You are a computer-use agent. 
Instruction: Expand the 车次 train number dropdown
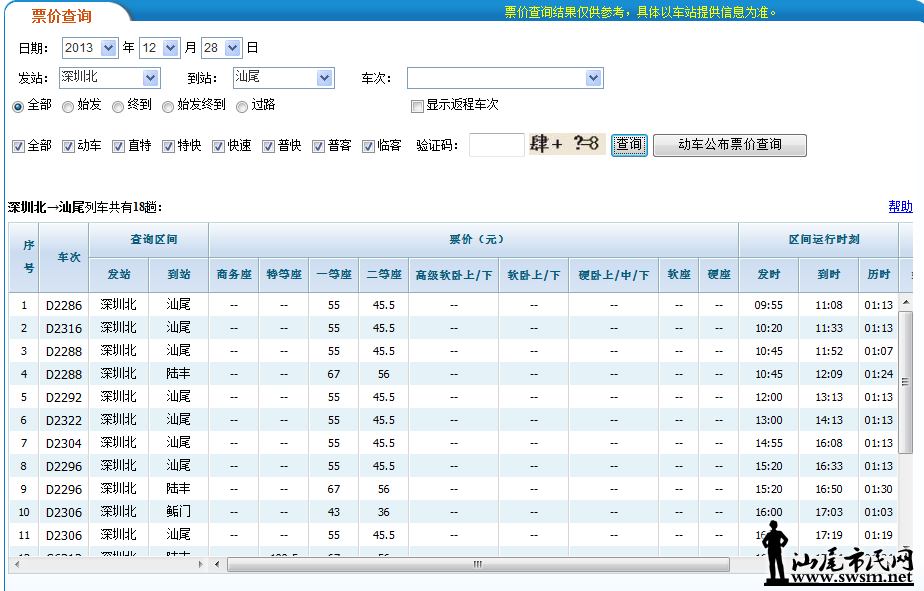593,78
